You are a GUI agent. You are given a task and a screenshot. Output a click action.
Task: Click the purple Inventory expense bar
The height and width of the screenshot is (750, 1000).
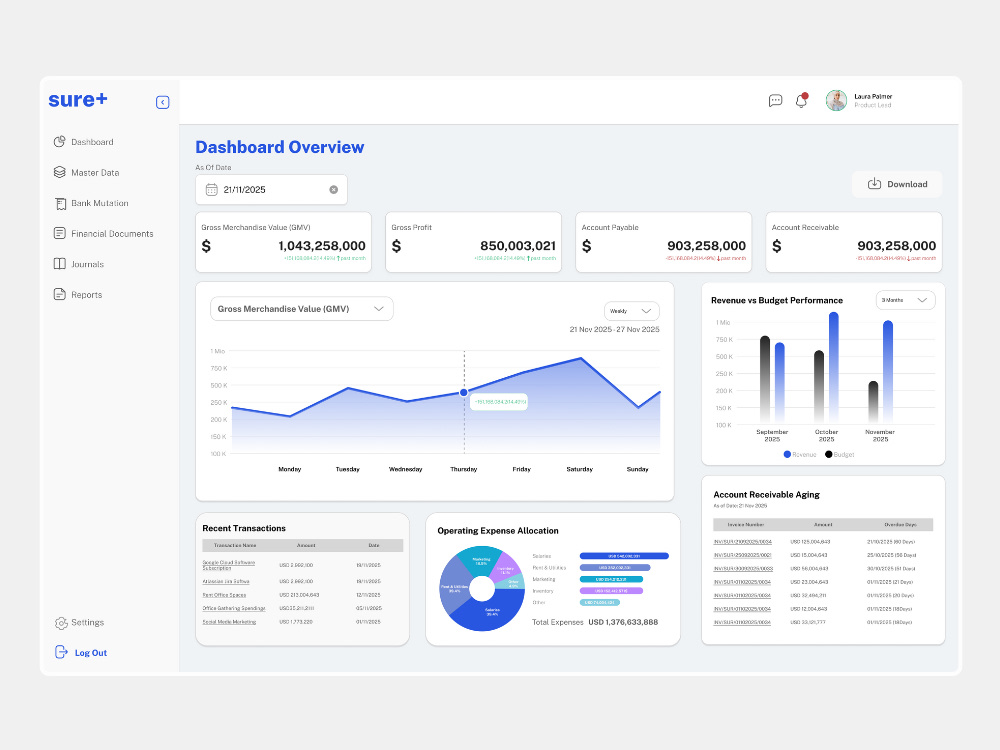pos(611,591)
